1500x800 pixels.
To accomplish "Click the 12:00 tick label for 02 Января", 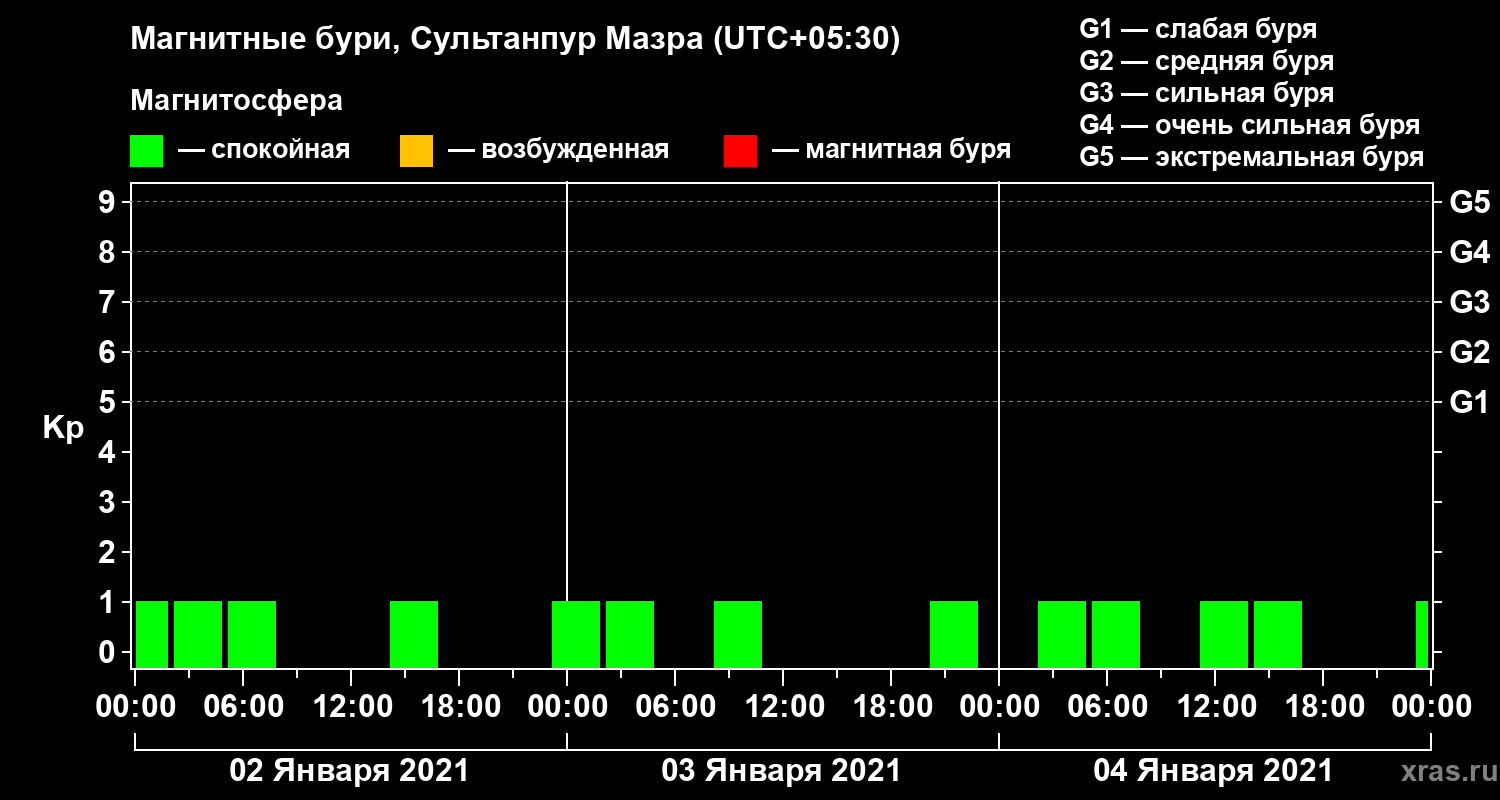I will [x=351, y=707].
